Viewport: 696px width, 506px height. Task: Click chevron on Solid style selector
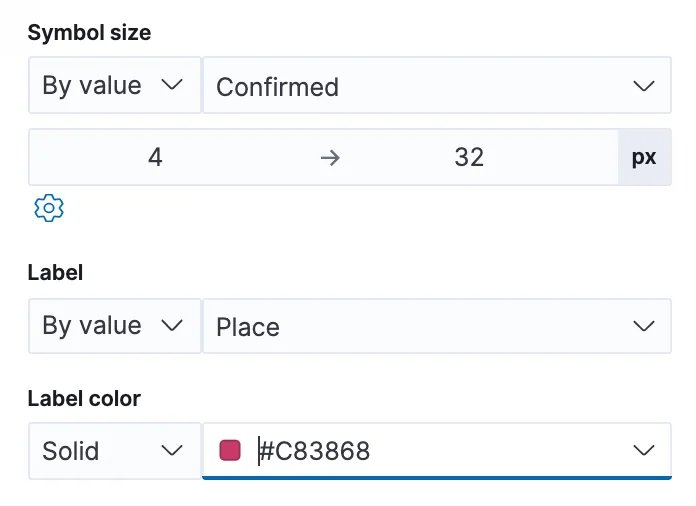coord(173,451)
